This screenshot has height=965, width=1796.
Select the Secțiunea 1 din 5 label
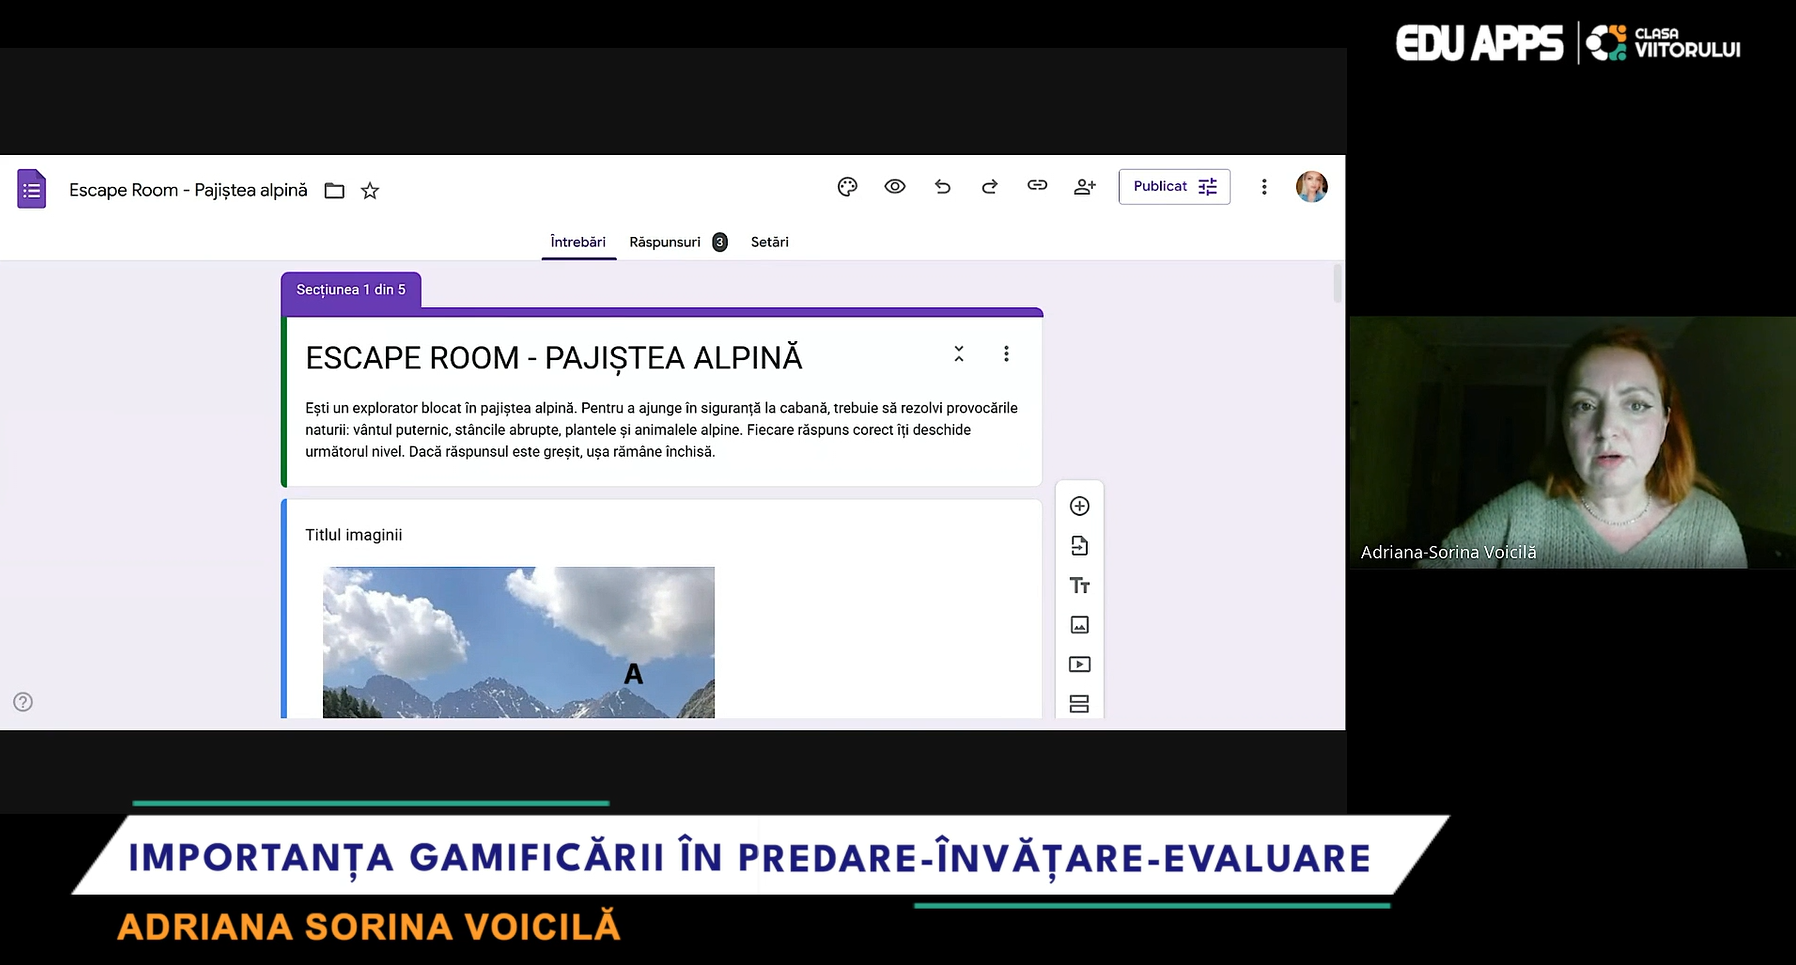coord(351,290)
